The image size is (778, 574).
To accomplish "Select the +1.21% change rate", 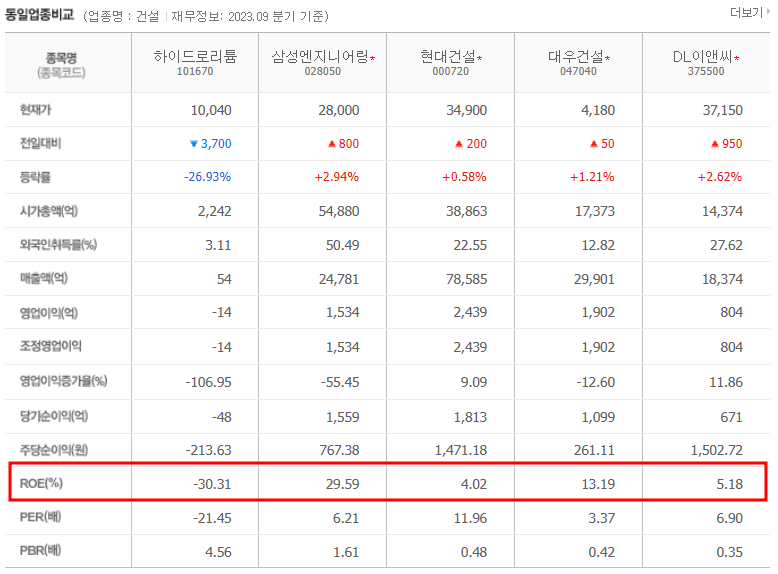I will tap(592, 177).
